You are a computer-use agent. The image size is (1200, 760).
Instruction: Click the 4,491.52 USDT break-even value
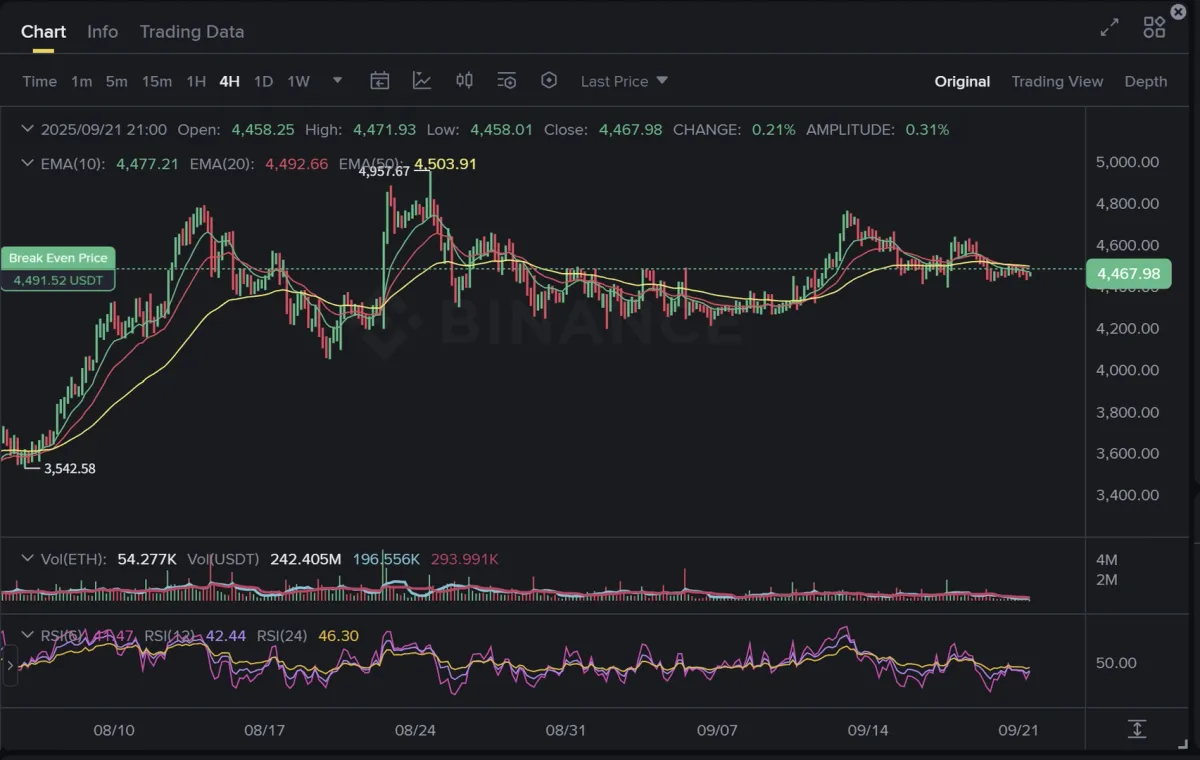(x=58, y=280)
